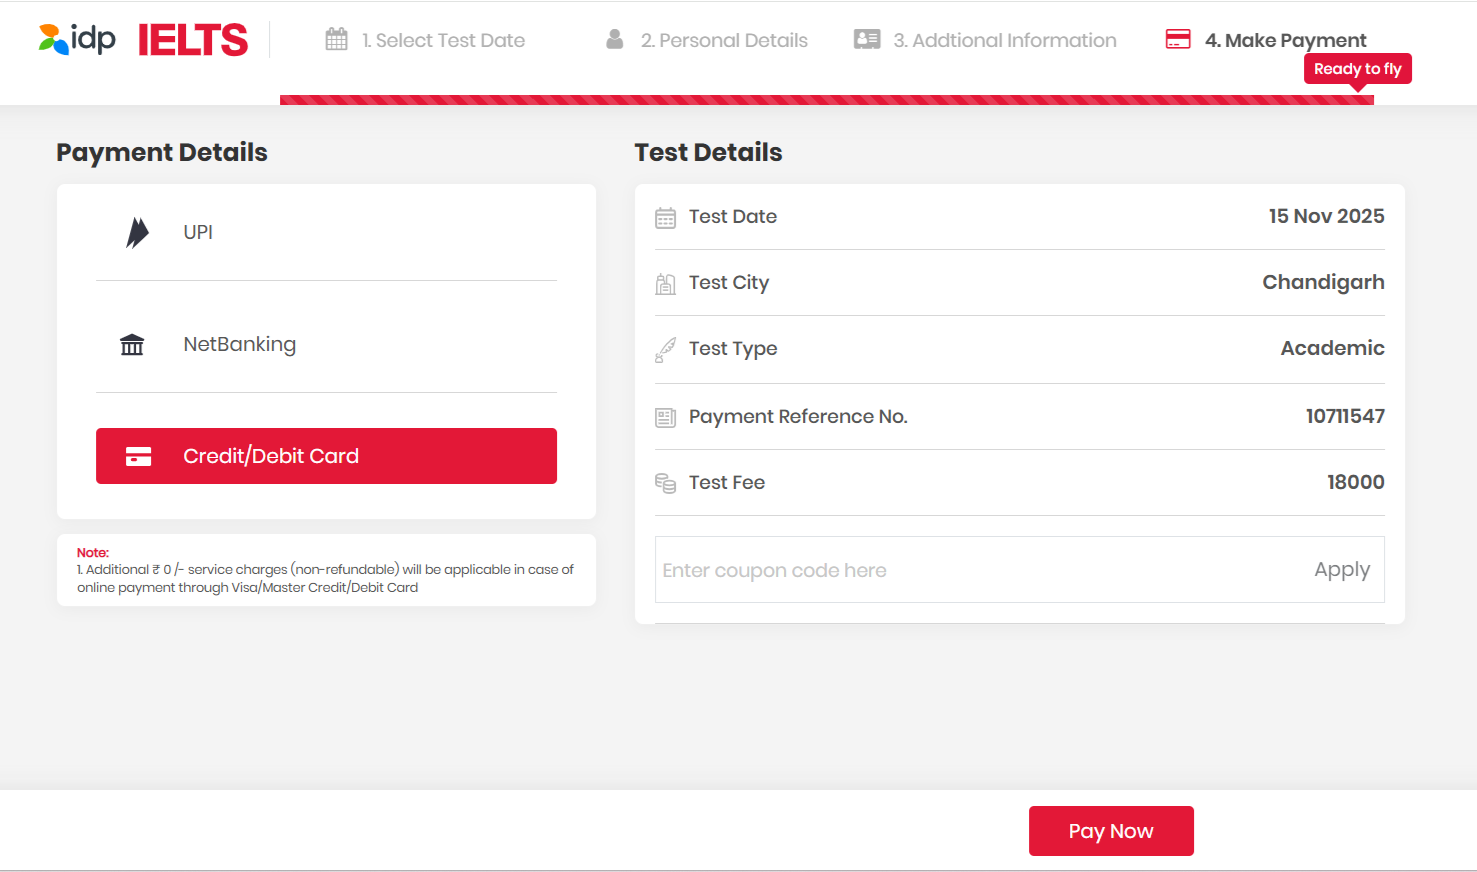Click the receipt icon near Payment Reference No.
The height and width of the screenshot is (872, 1477).
click(665, 416)
